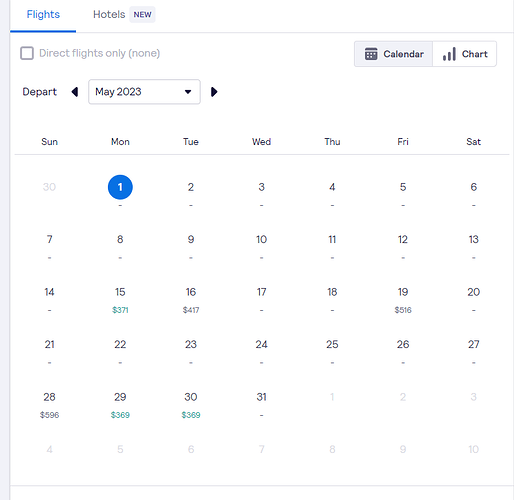Open the Hotels tab
The width and height of the screenshot is (514, 500).
pyautogui.click(x=109, y=15)
